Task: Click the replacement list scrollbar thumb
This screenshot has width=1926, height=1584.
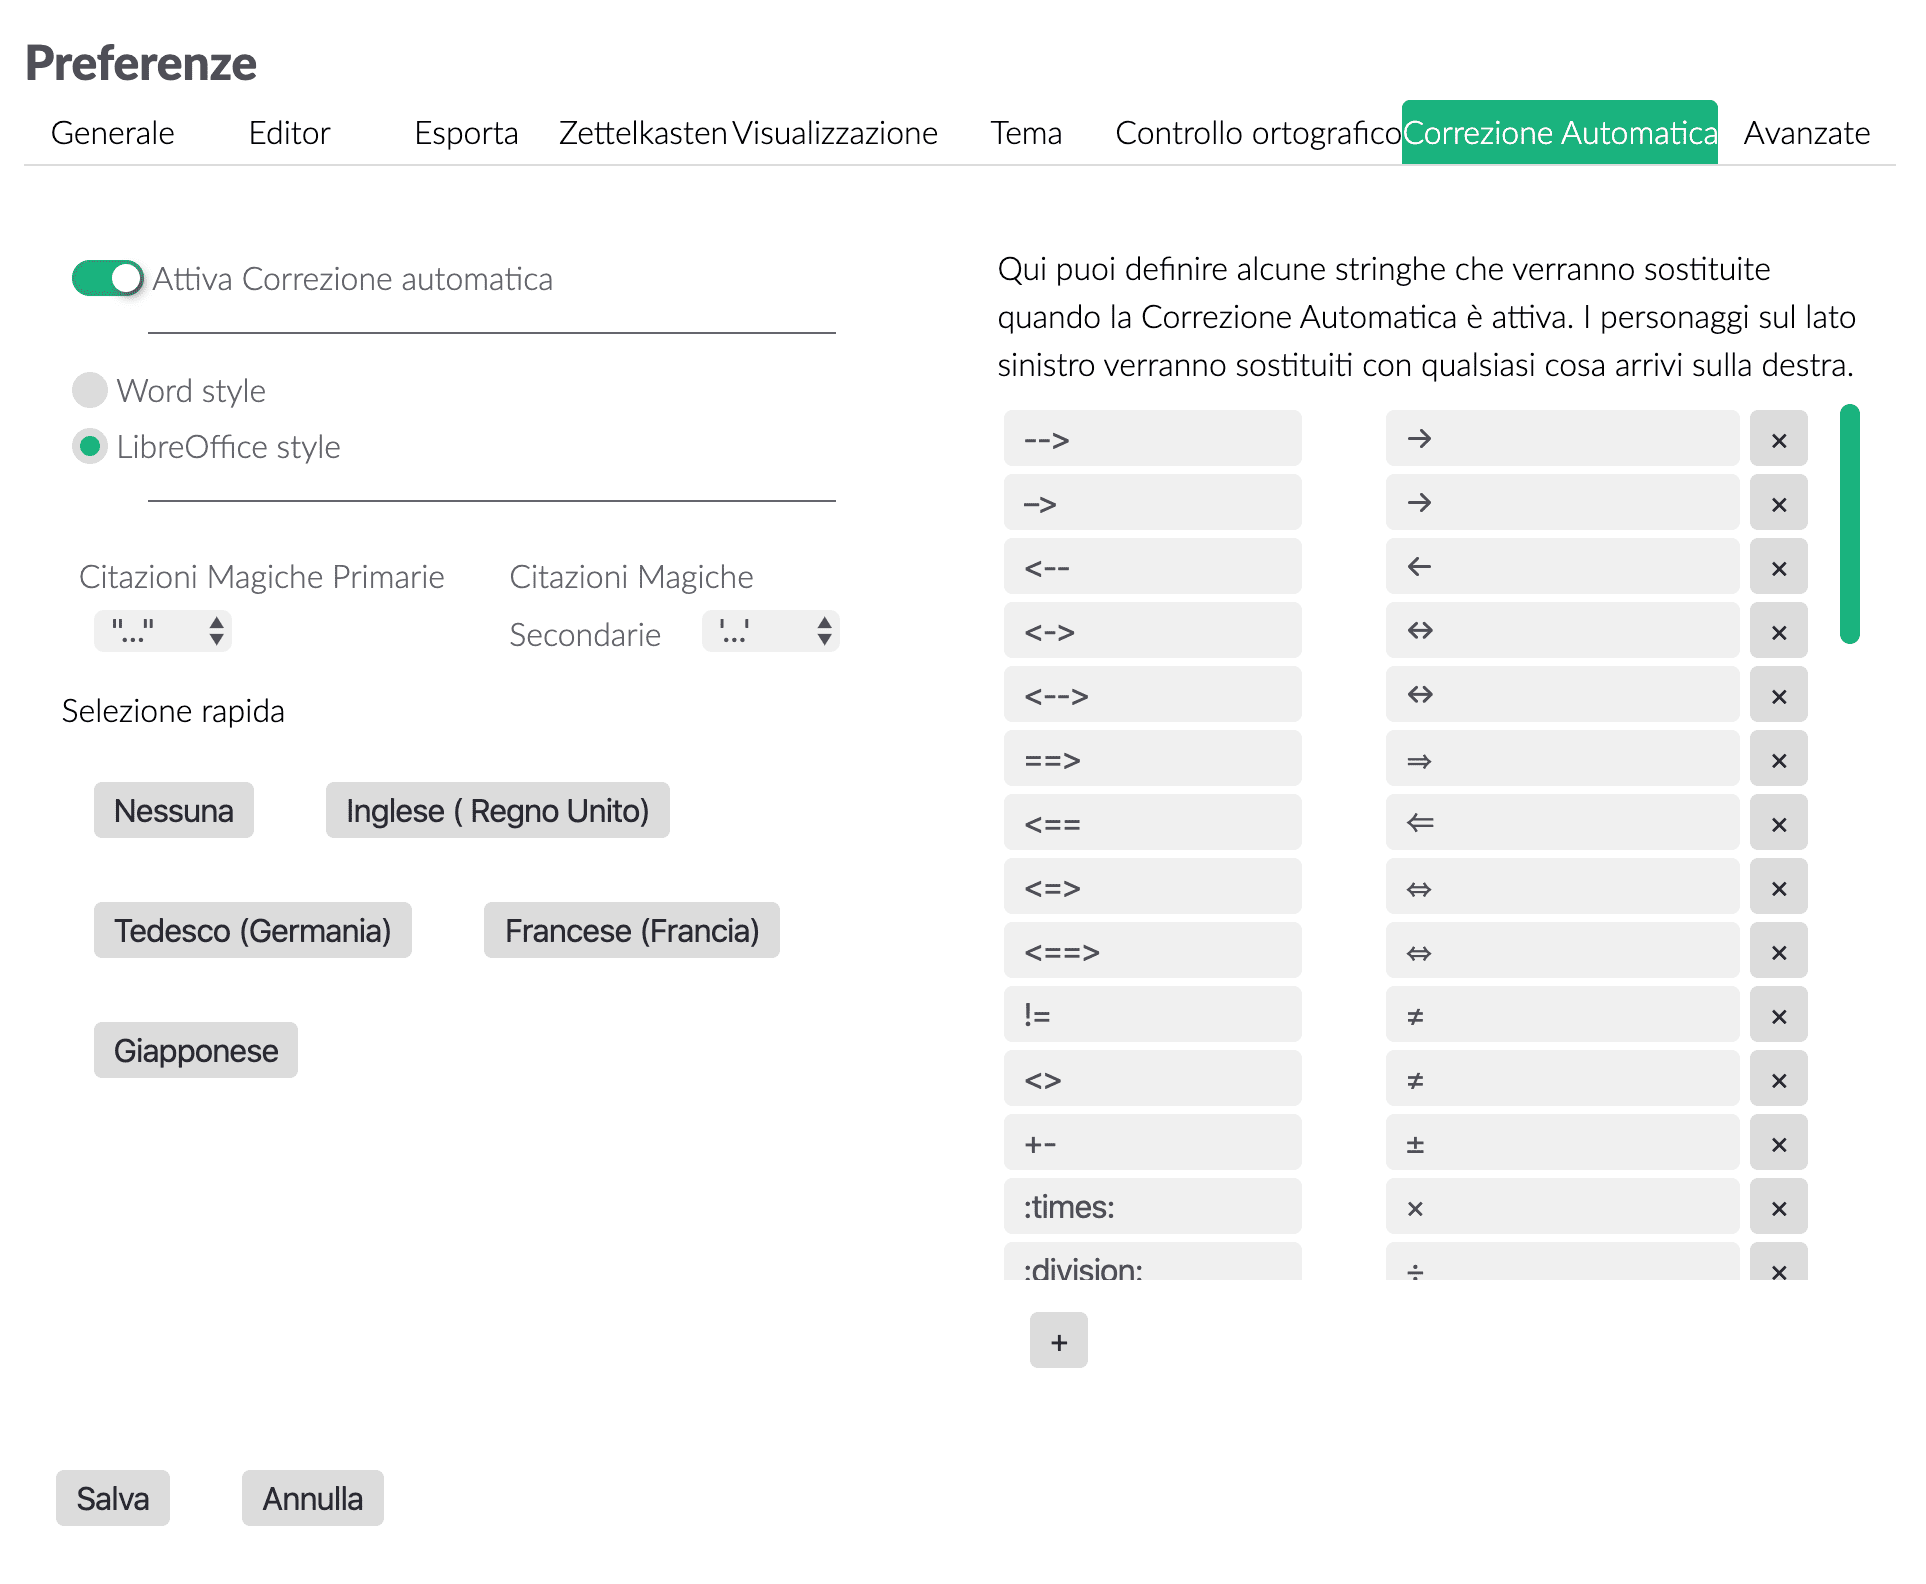Action: pos(1850,524)
